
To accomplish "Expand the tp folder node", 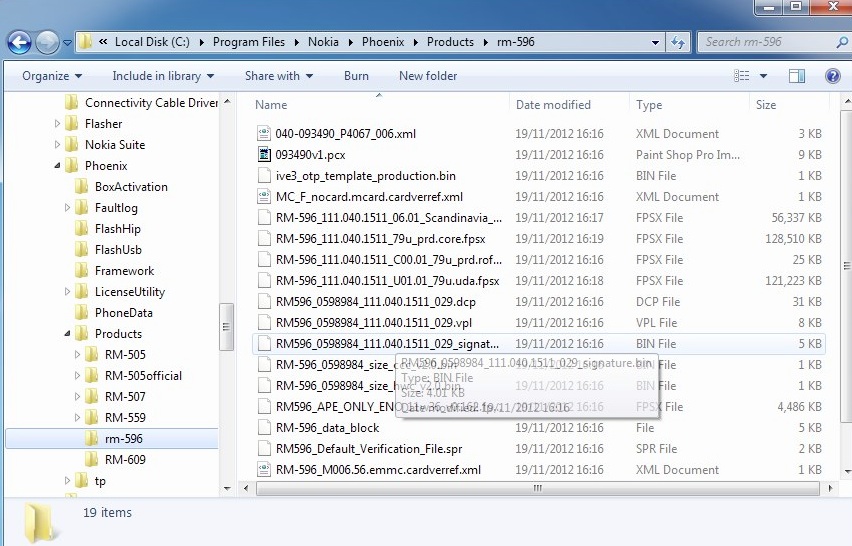I will (67, 481).
